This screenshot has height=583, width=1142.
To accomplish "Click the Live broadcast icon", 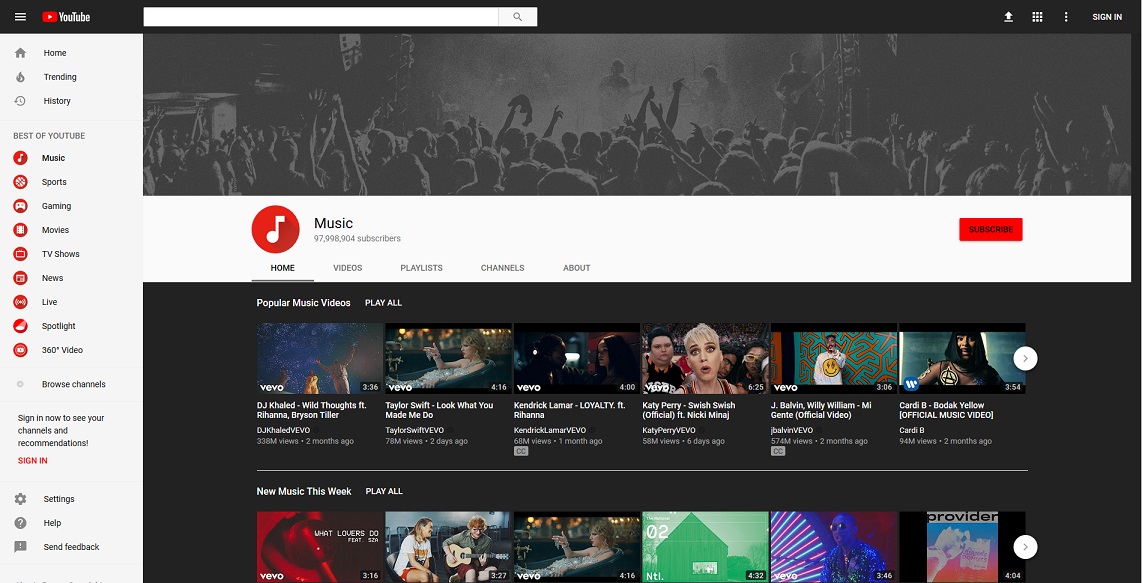I will 20,302.
